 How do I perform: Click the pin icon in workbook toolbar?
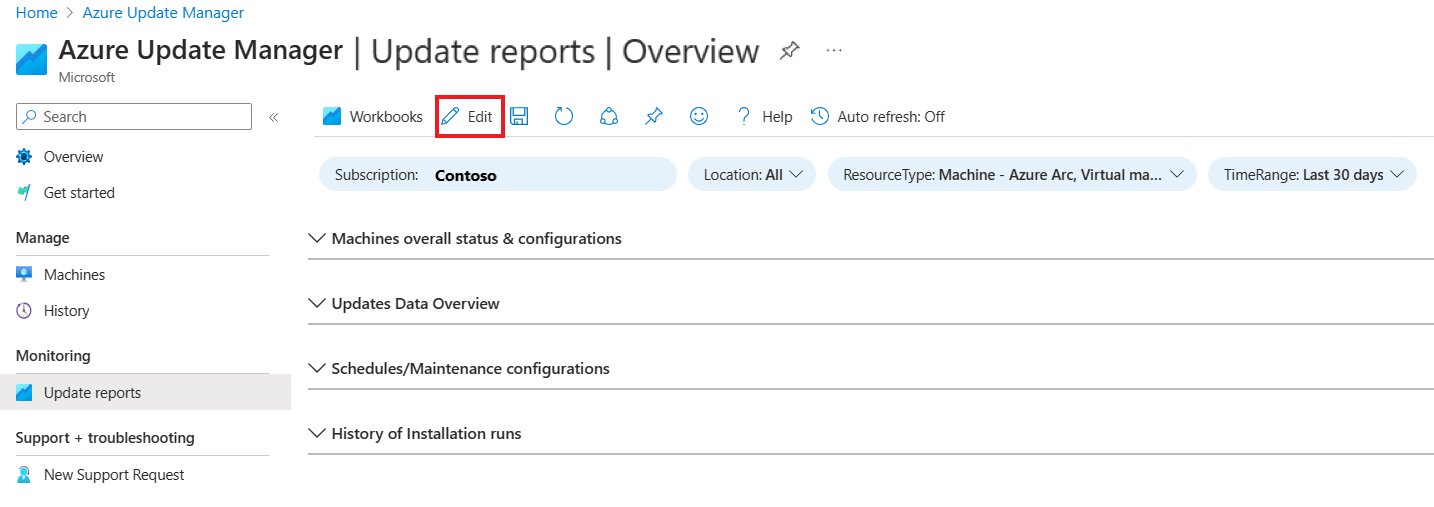(x=653, y=117)
